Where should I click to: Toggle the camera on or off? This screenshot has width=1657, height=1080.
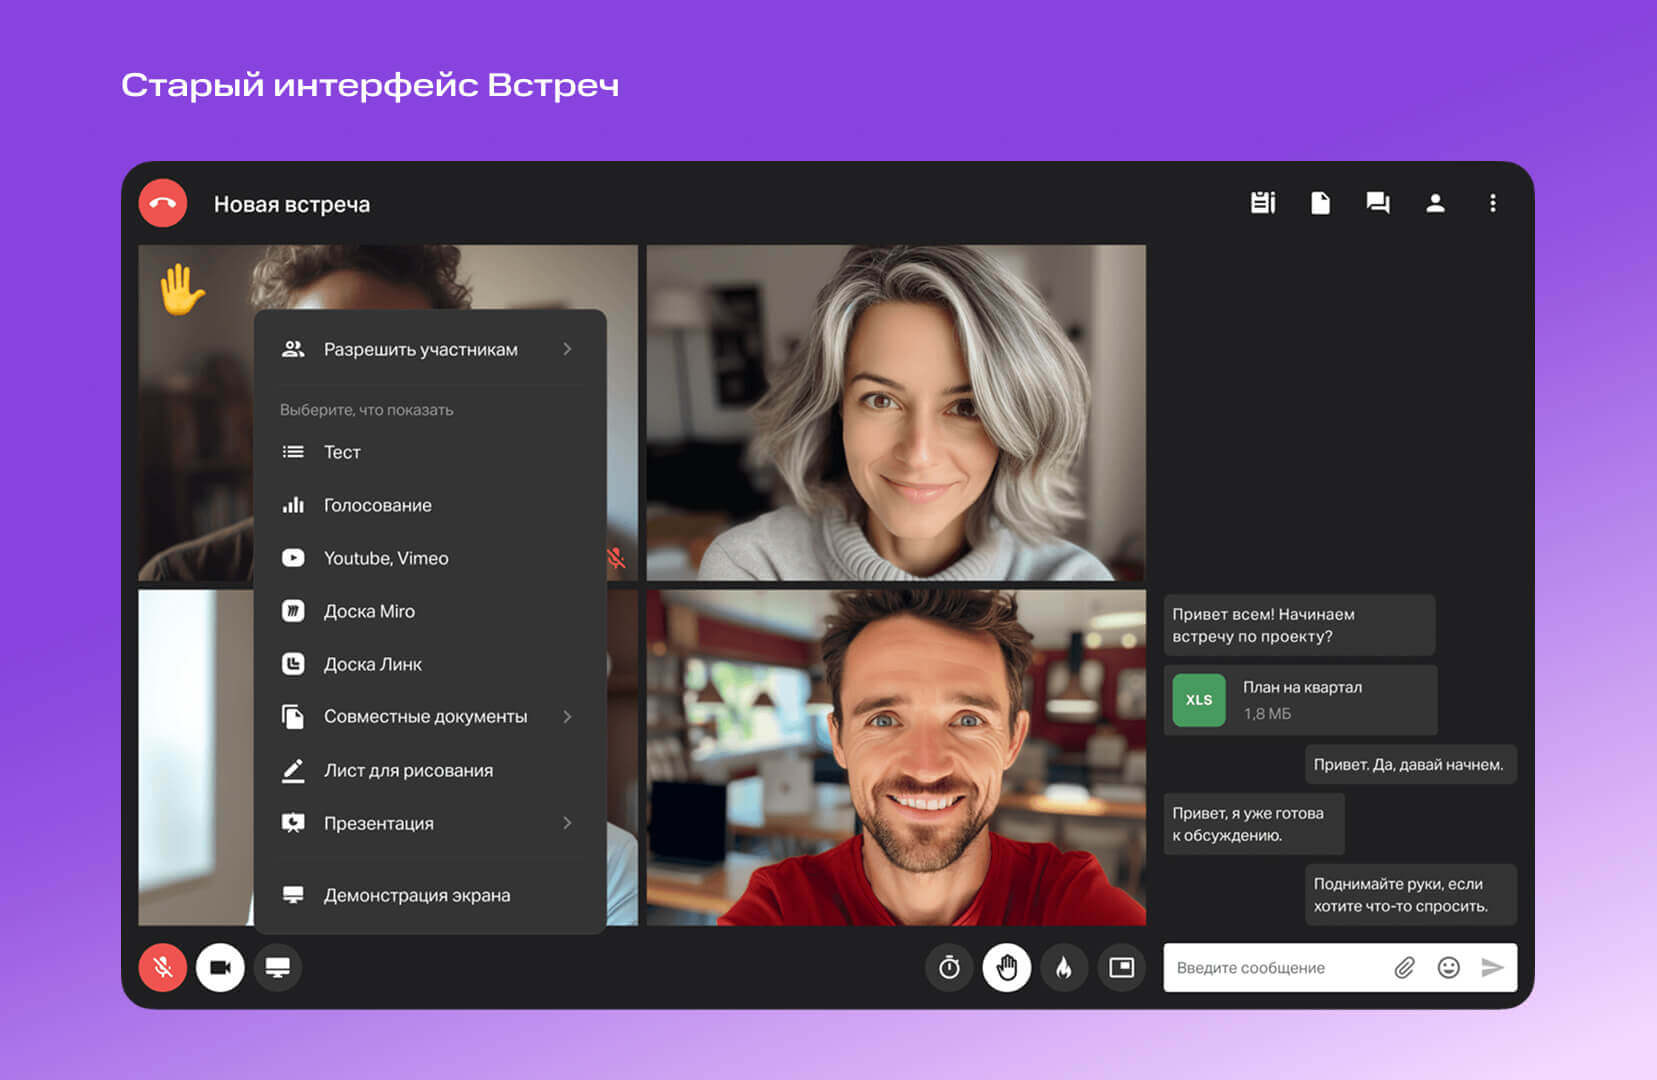(x=220, y=967)
